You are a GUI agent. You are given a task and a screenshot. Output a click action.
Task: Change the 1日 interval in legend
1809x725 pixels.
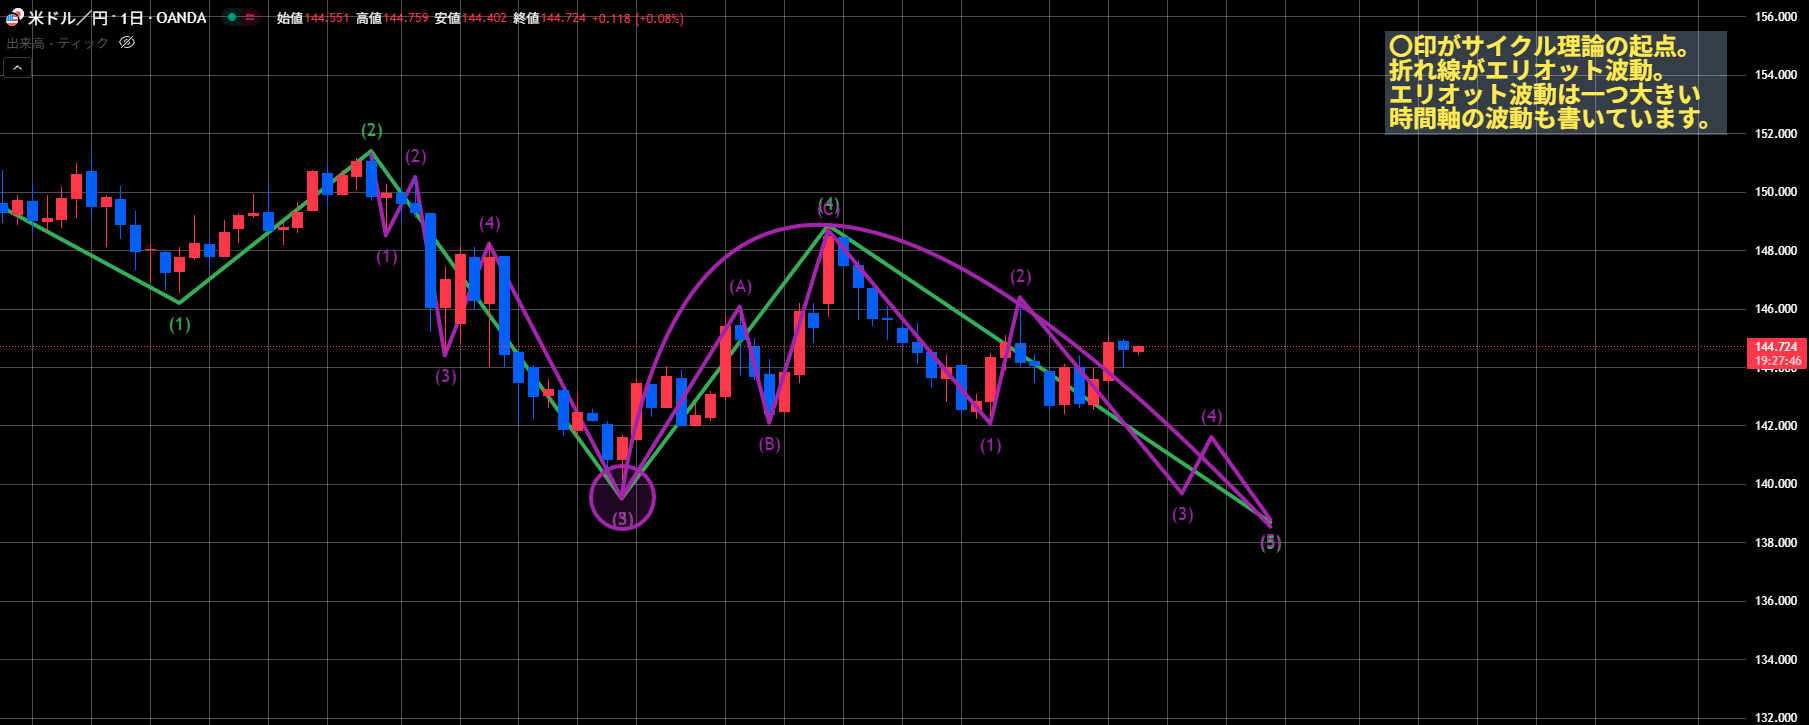pos(131,18)
